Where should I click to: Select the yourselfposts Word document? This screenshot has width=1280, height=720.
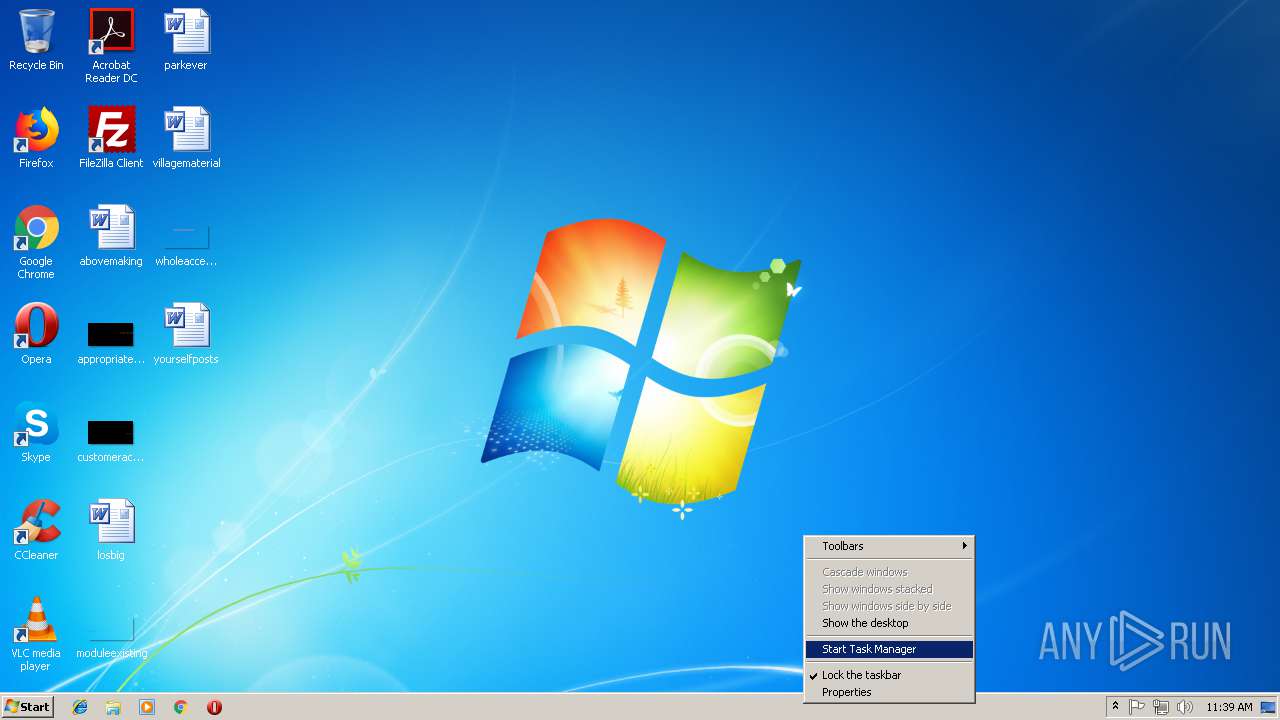(186, 334)
